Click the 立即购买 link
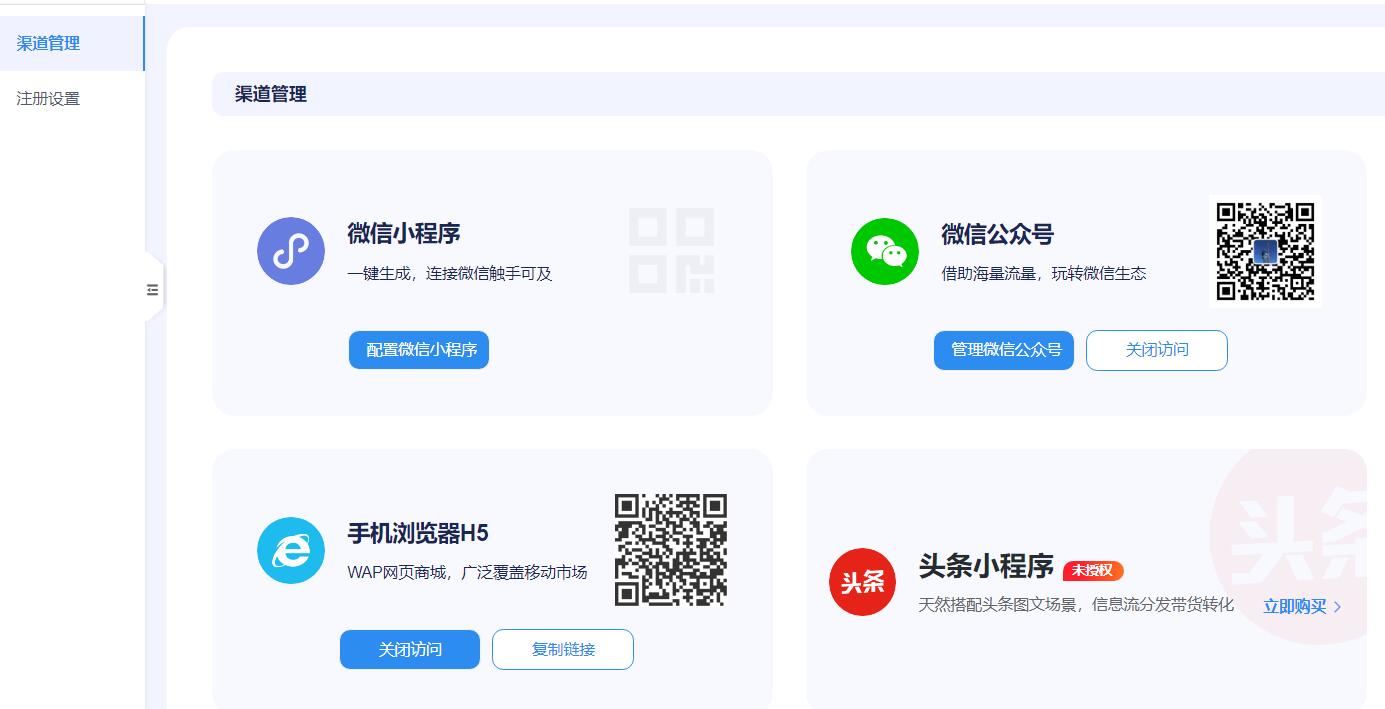 coord(1295,606)
